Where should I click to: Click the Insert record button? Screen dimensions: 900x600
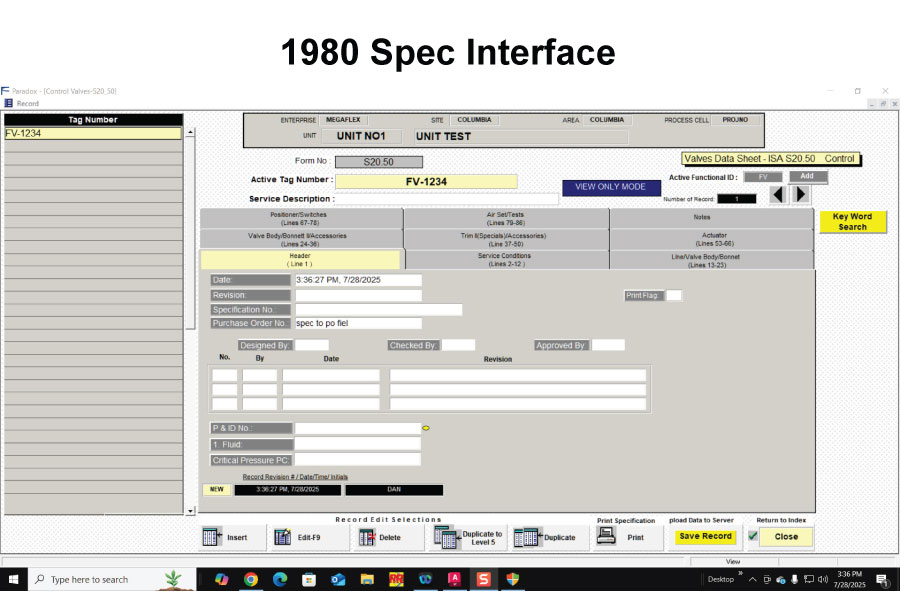[226, 537]
